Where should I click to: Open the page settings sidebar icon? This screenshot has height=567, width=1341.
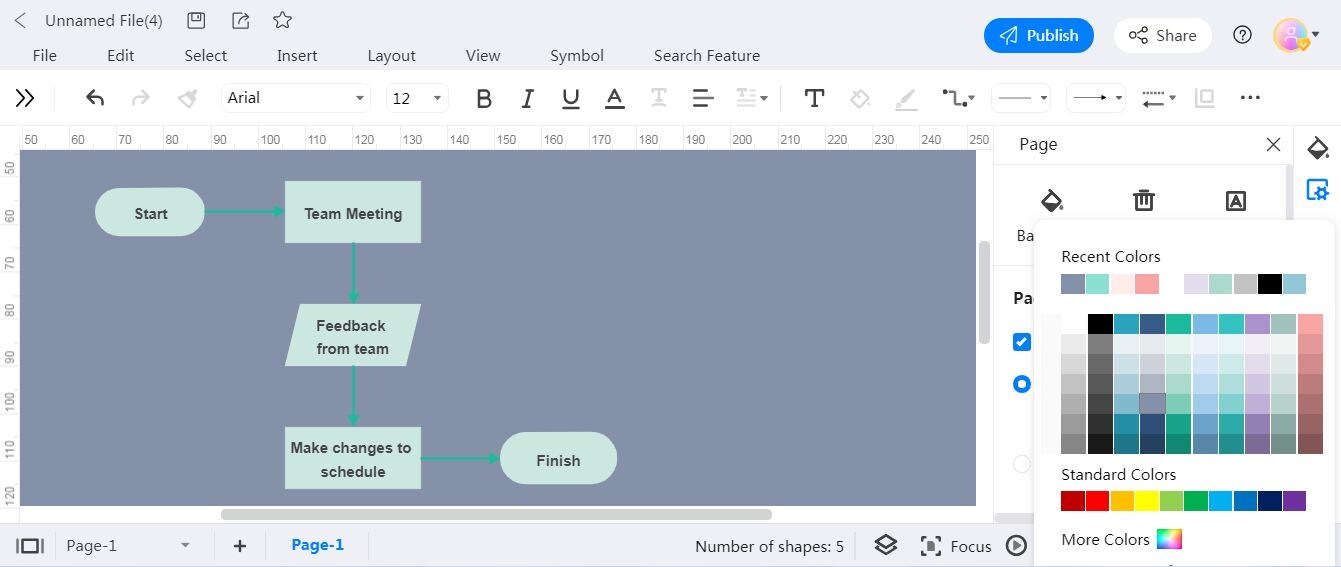click(1318, 190)
